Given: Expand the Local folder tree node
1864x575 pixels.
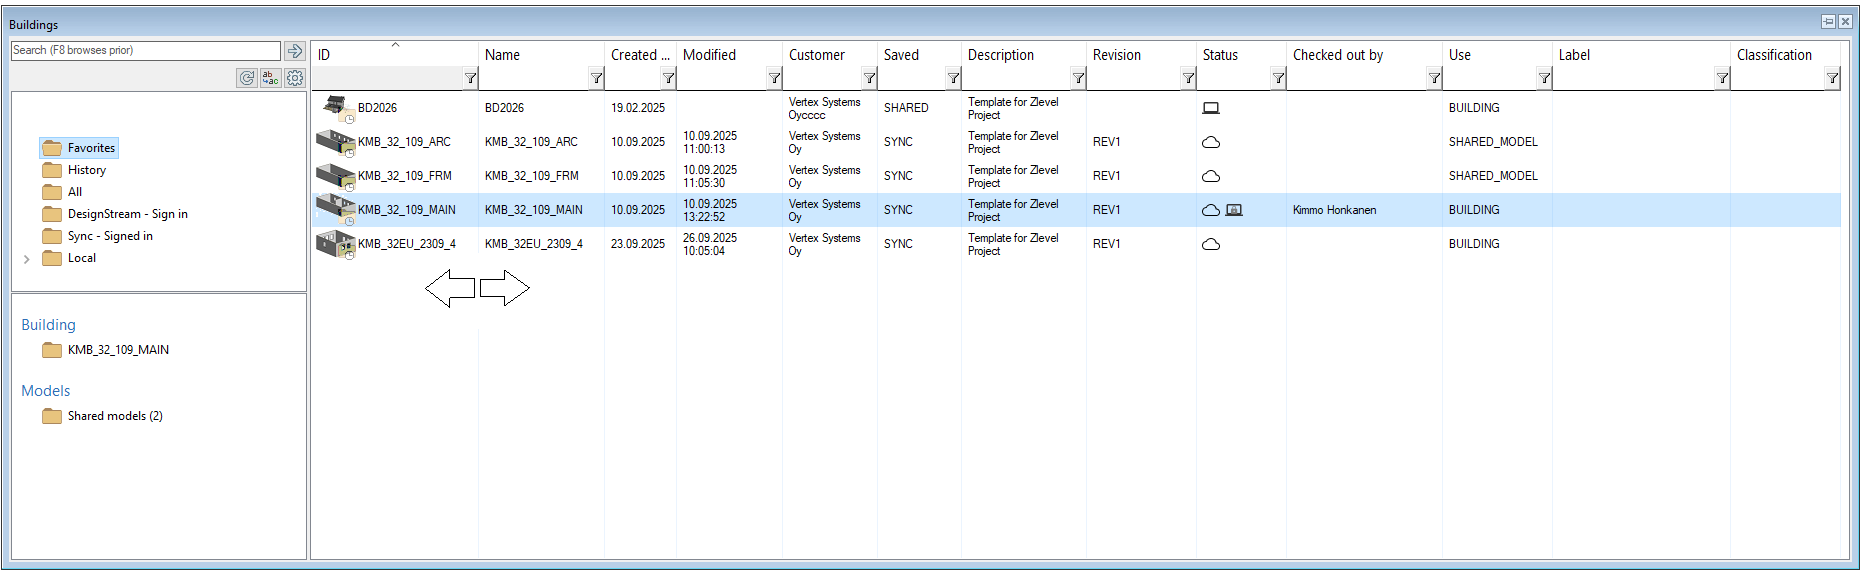Looking at the screenshot, I should click(27, 259).
